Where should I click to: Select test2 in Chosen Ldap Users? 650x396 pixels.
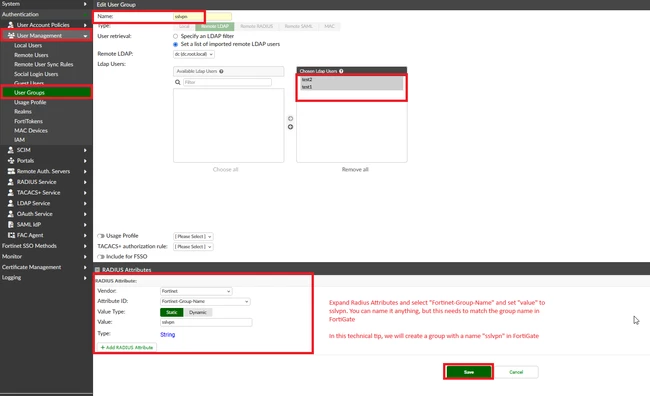point(351,80)
